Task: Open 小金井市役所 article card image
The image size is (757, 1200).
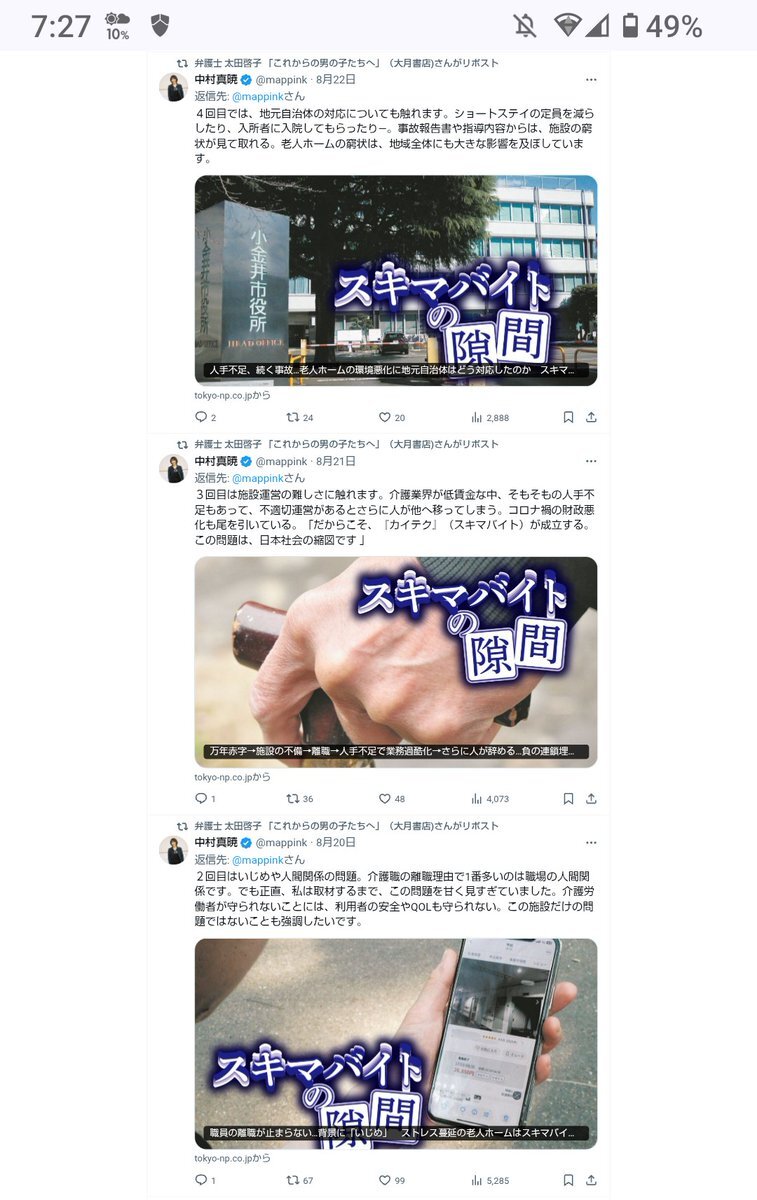Action: tap(396, 281)
